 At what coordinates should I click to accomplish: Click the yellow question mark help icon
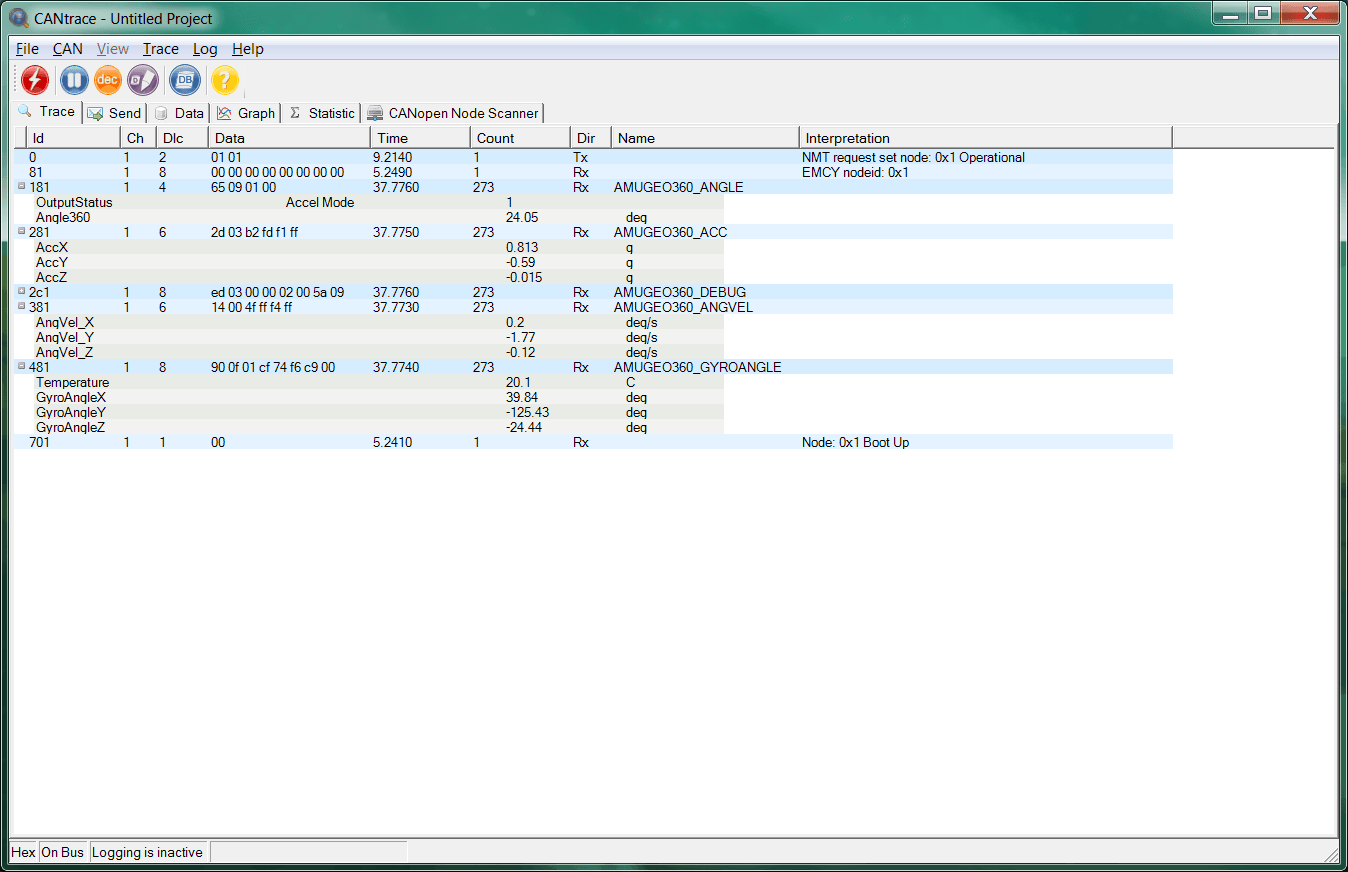pyautogui.click(x=225, y=80)
